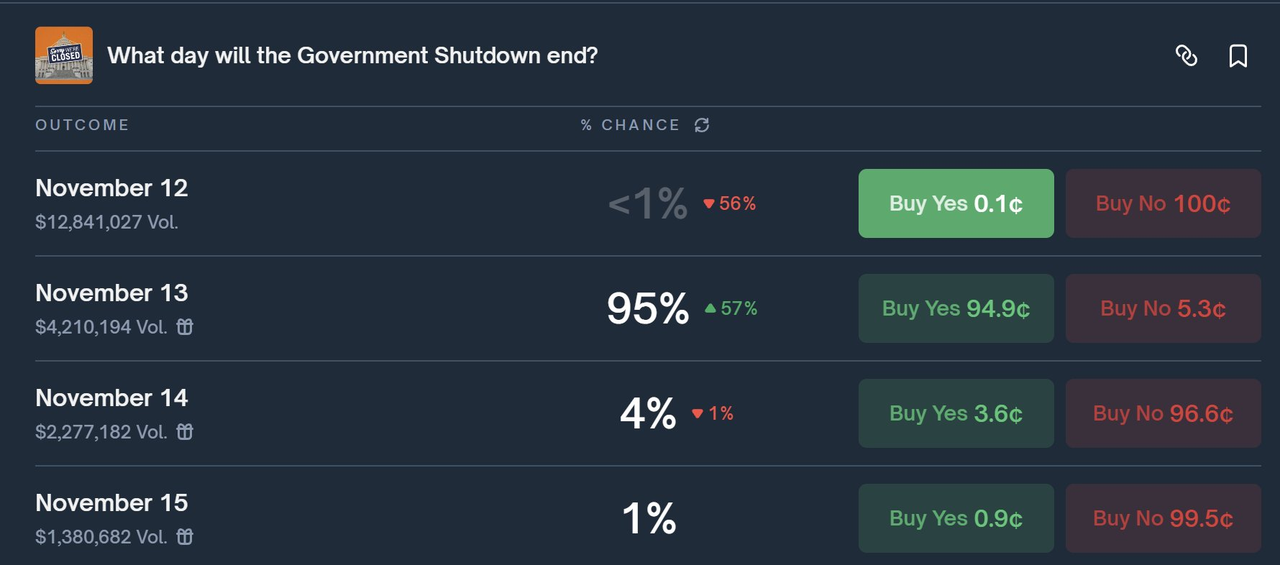Click the gift rewards icon for November 13
The width and height of the screenshot is (1280, 565).
point(185,327)
